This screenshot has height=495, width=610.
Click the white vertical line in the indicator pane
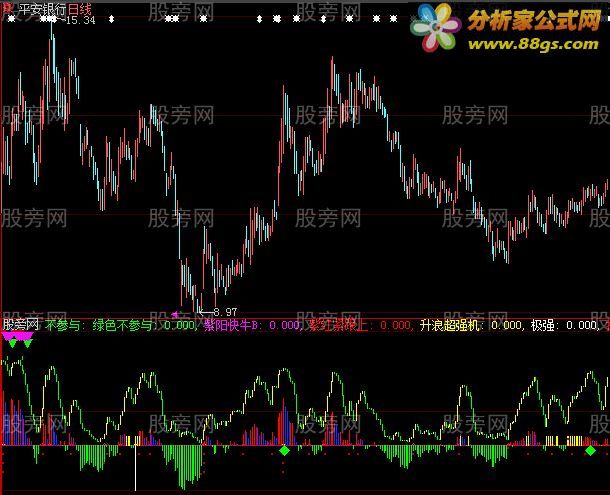coord(135,469)
